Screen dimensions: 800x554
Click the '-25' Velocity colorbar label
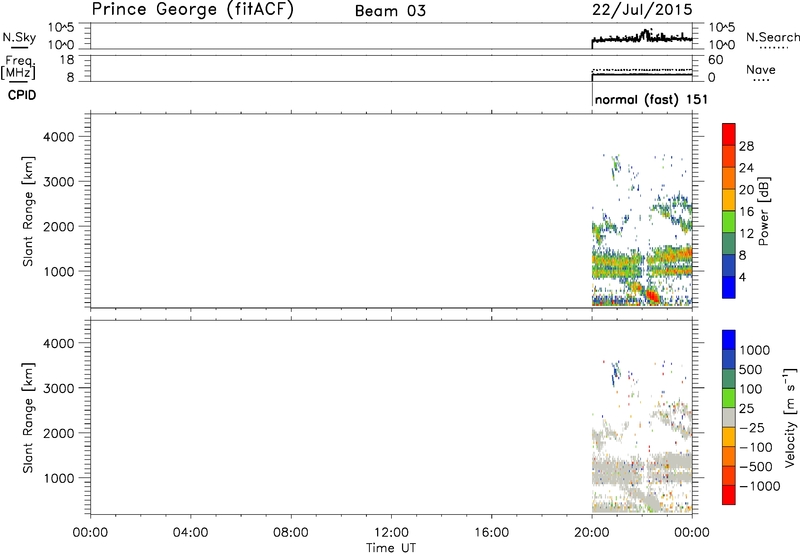point(752,427)
